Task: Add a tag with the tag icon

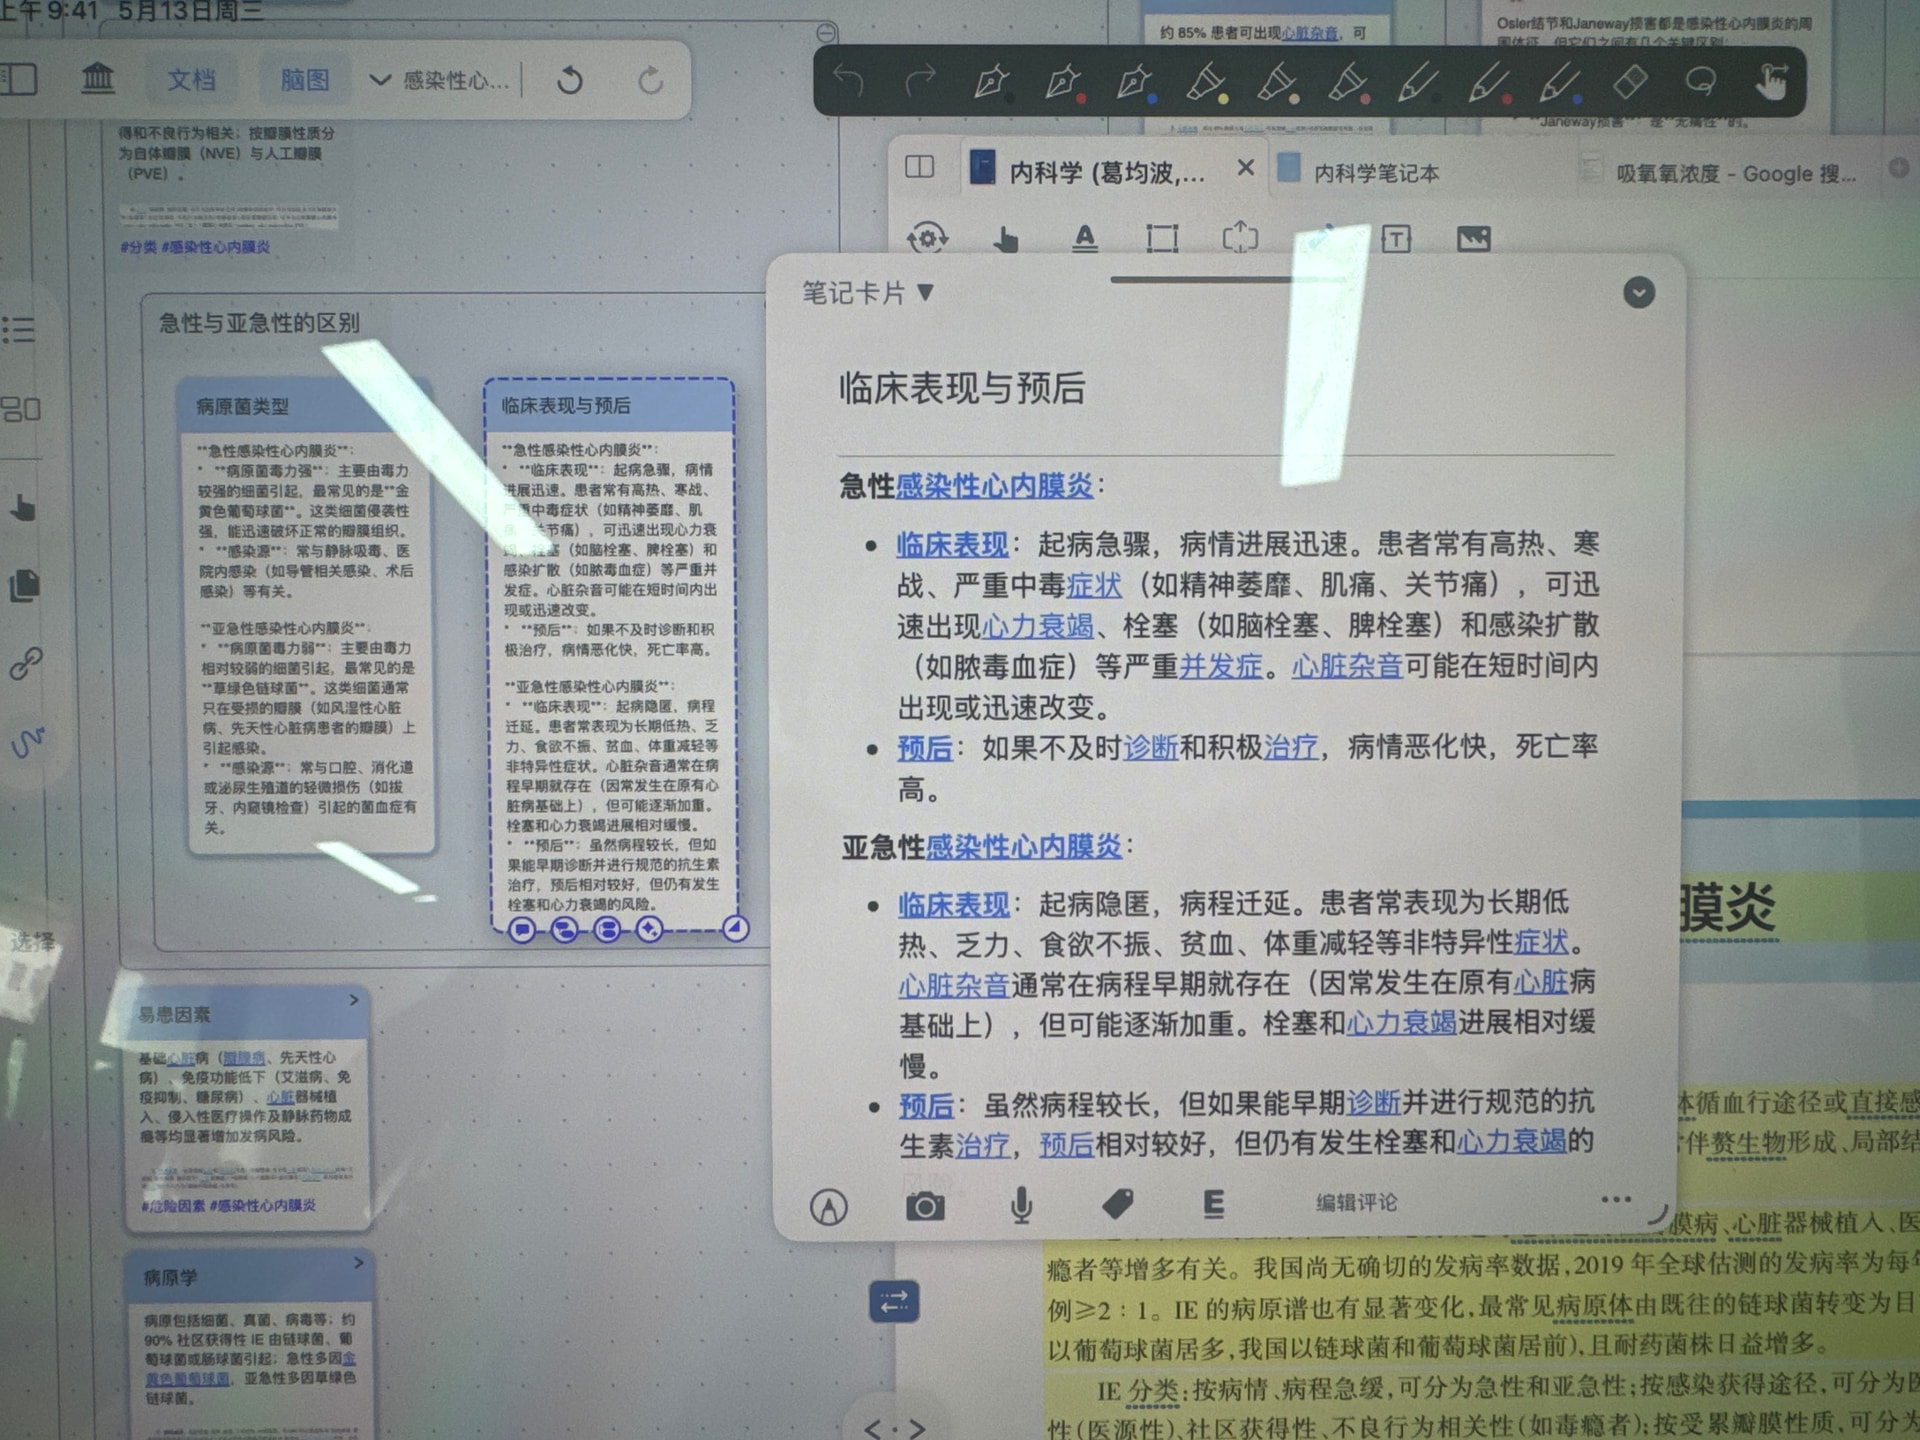Action: [1117, 1204]
